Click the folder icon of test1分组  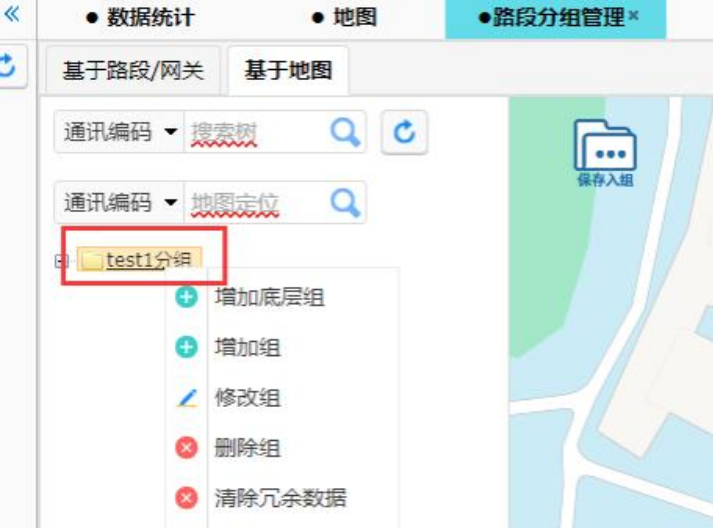tap(92, 261)
